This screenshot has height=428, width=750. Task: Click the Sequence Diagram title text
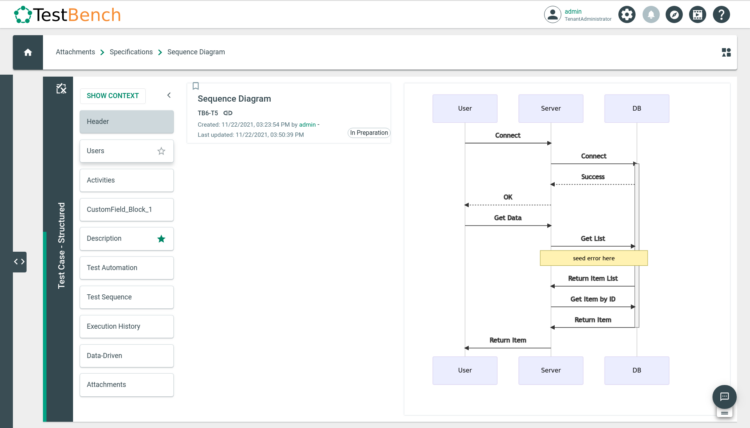[234, 99]
